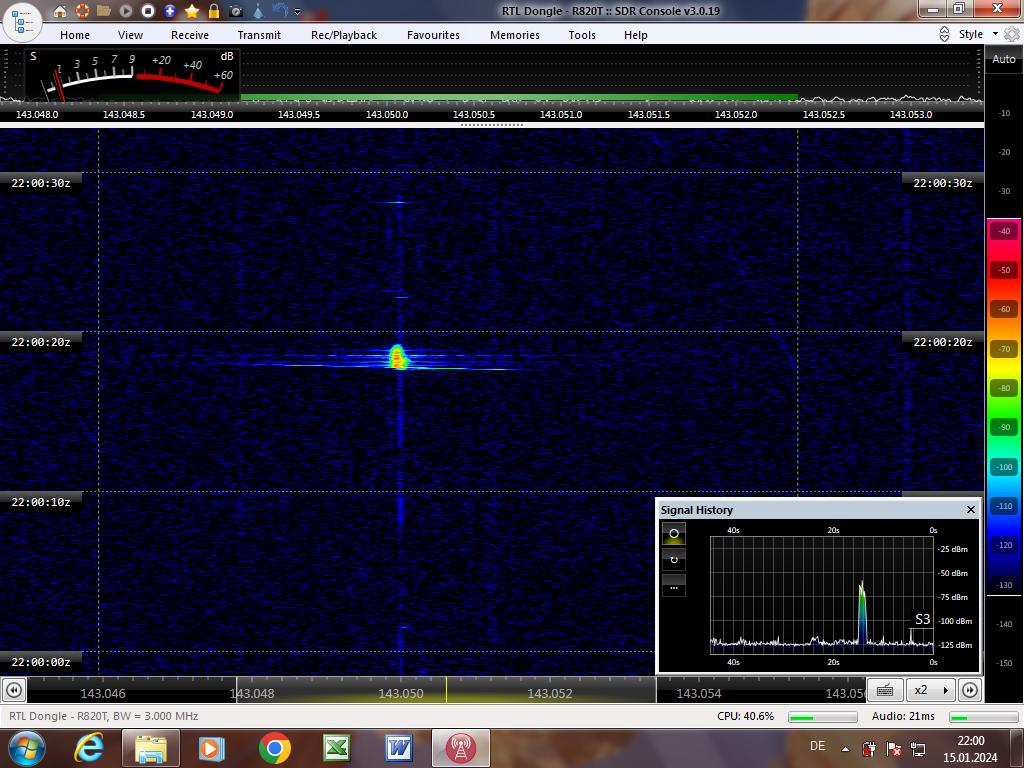Click the CPU: 40.6% status text
This screenshot has height=768, width=1024.
(x=745, y=716)
